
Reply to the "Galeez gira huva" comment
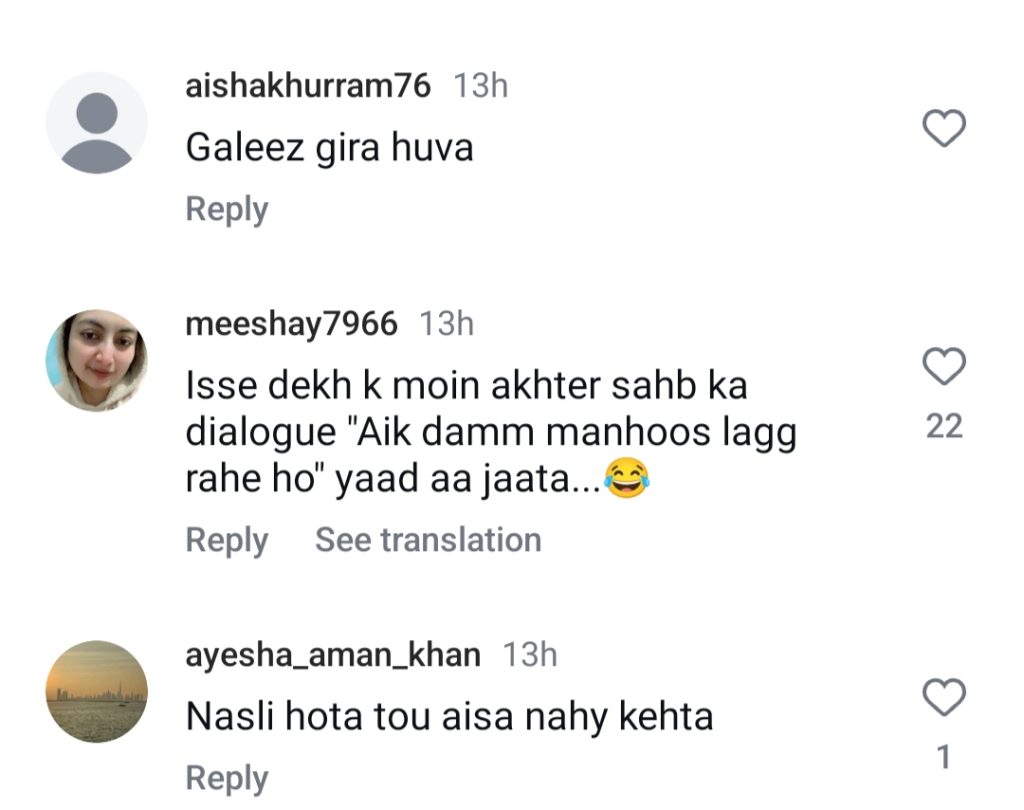pyautogui.click(x=227, y=210)
